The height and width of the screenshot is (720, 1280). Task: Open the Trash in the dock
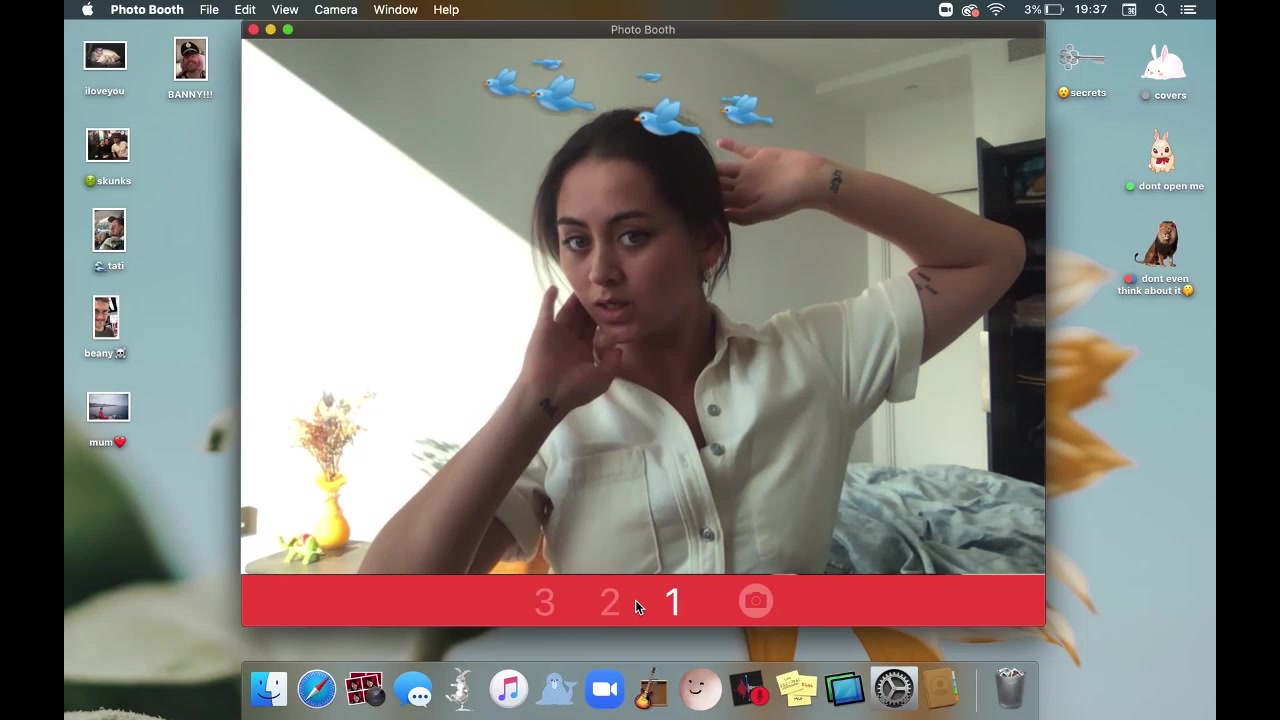coord(1010,689)
